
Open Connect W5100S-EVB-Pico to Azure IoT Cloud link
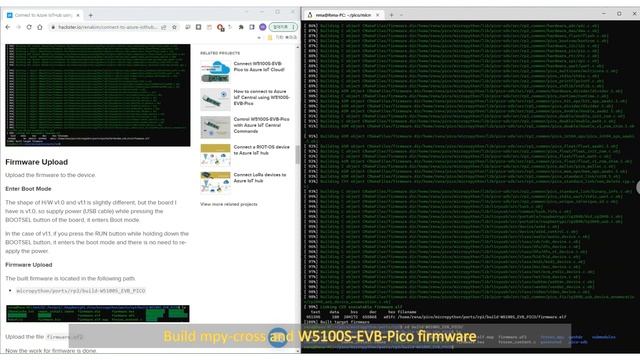pyautogui.click(x=259, y=67)
